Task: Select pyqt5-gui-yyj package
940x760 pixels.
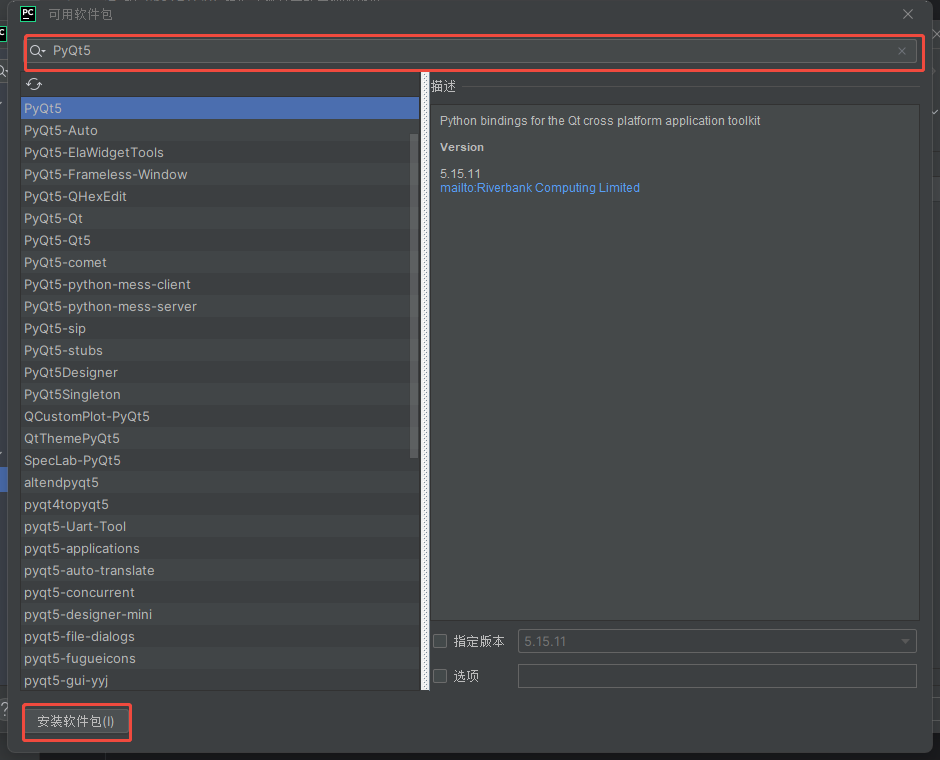Action: [220, 680]
